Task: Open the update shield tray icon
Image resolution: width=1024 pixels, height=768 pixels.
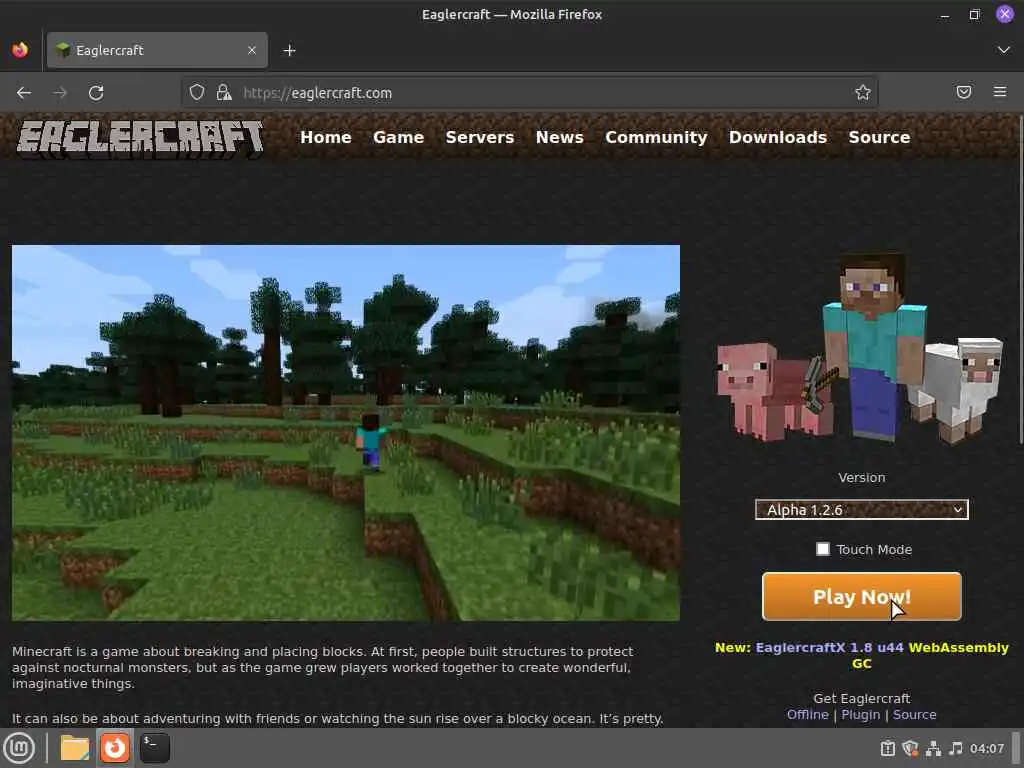Action: (x=910, y=748)
